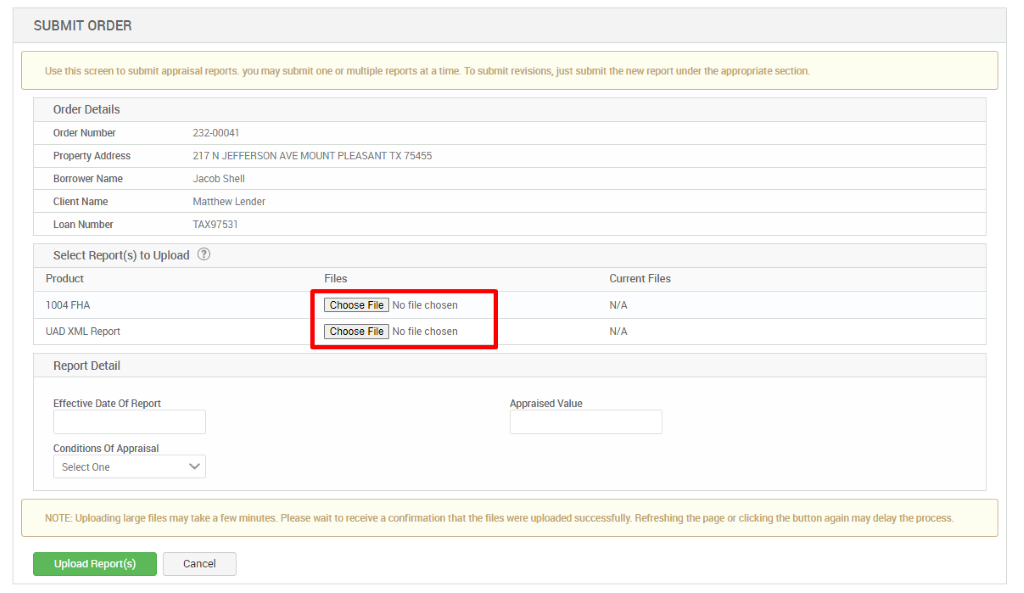Click the Effective Date Of Report field
1024x593 pixels.
[129, 421]
